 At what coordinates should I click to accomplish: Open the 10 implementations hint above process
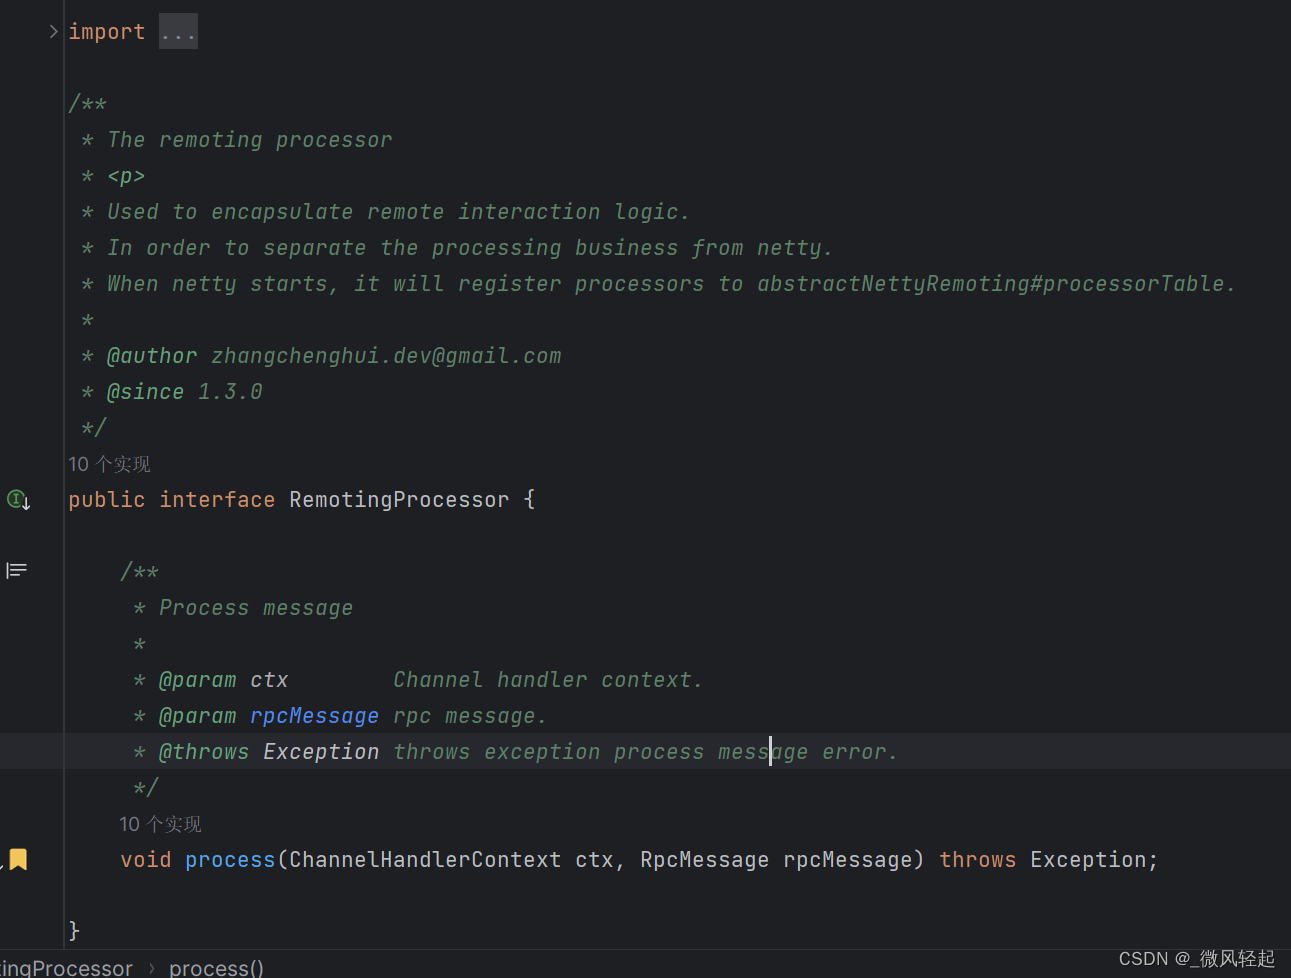pos(160,824)
